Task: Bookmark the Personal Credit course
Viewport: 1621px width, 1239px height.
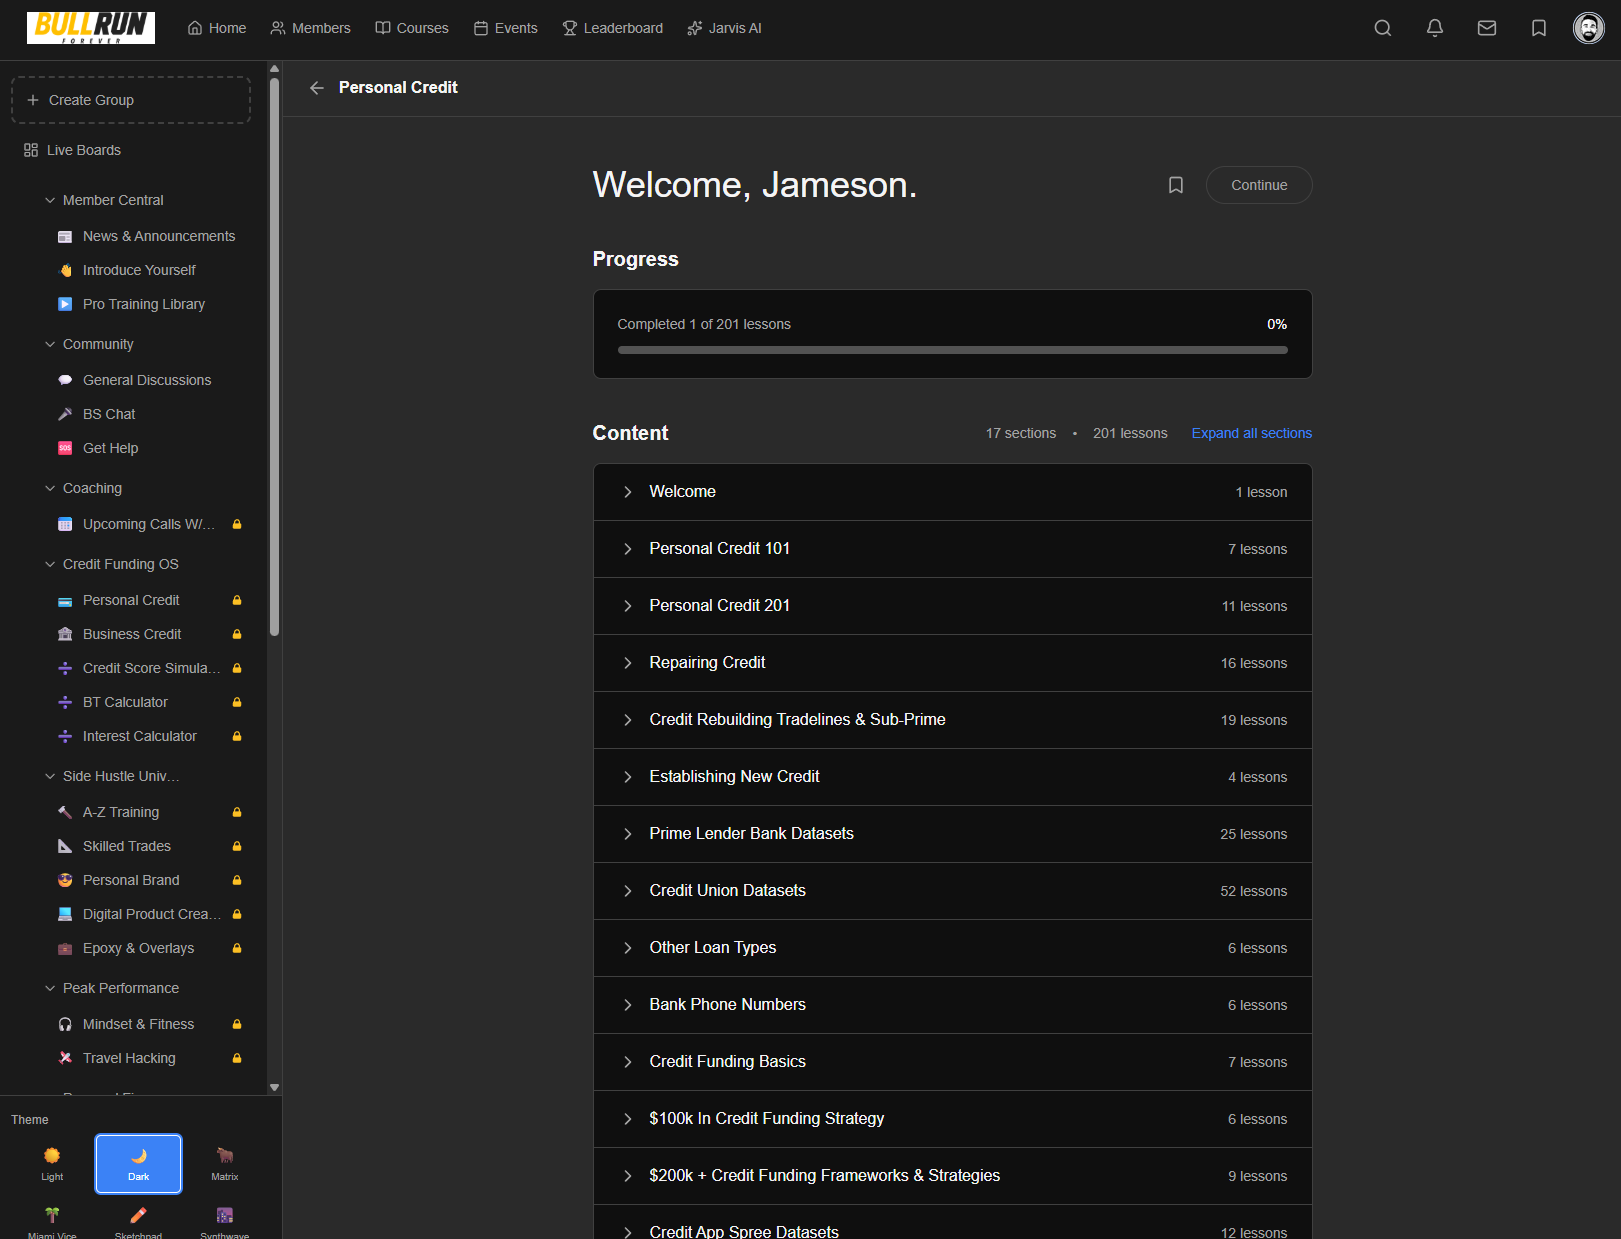Action: click(1176, 185)
